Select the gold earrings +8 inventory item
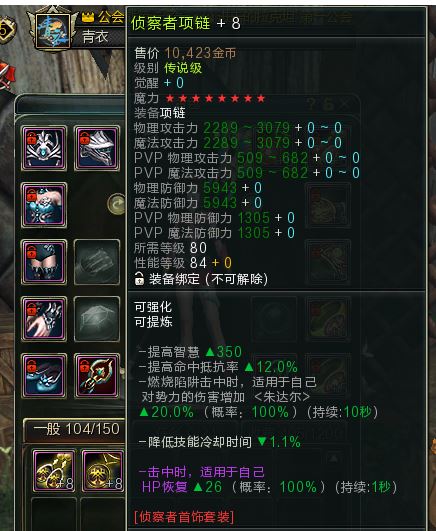 point(54,471)
